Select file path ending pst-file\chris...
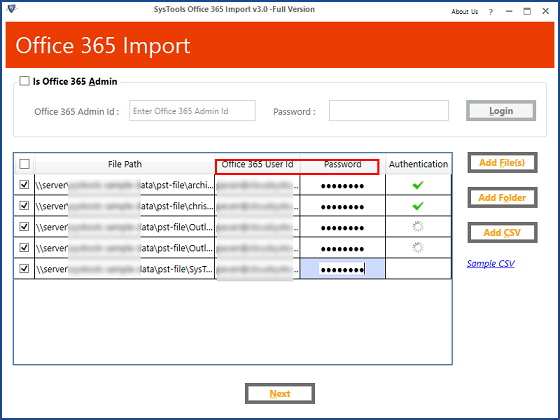The image size is (560, 420). tap(124, 206)
